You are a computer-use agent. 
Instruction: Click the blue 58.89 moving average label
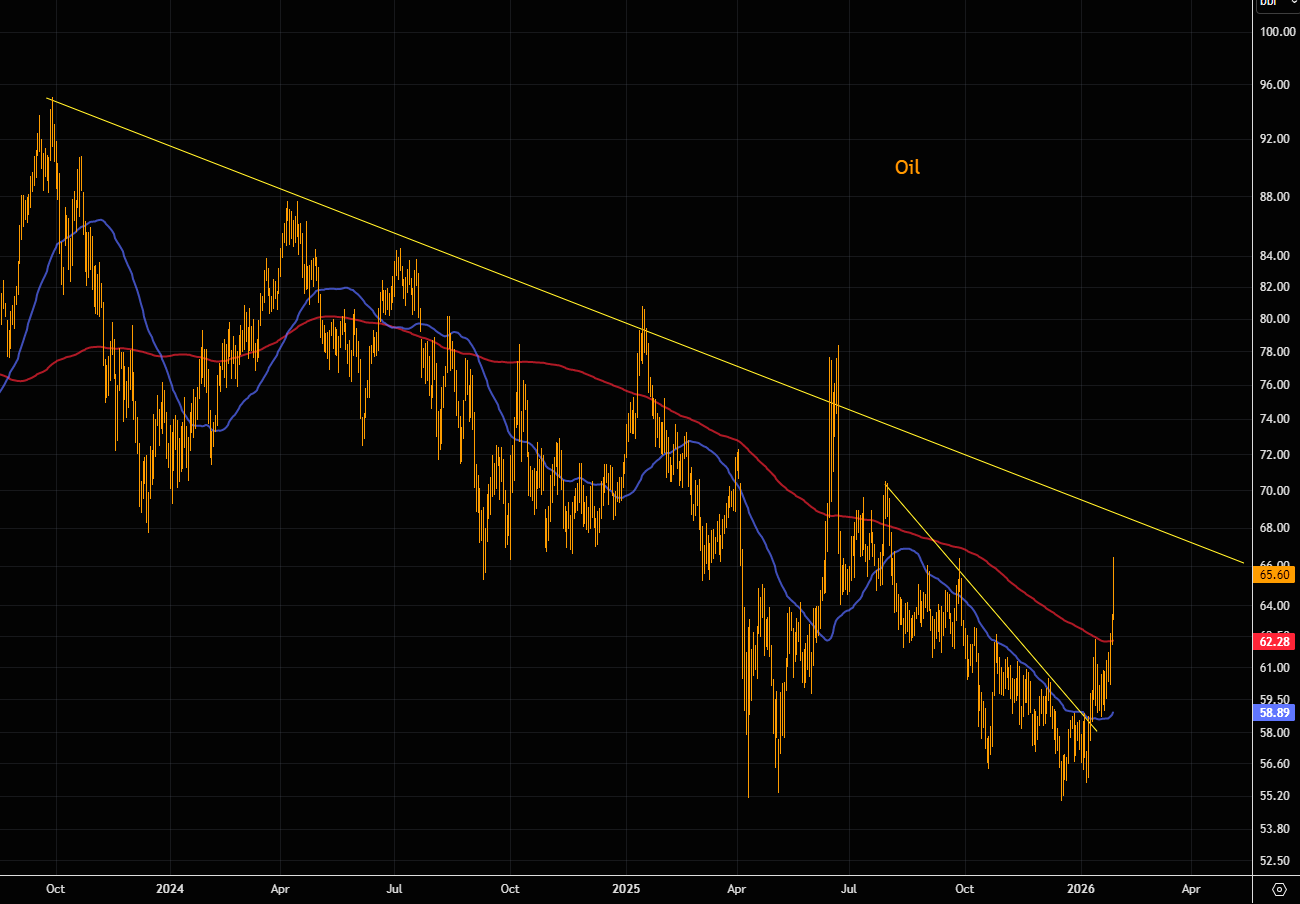1274,713
